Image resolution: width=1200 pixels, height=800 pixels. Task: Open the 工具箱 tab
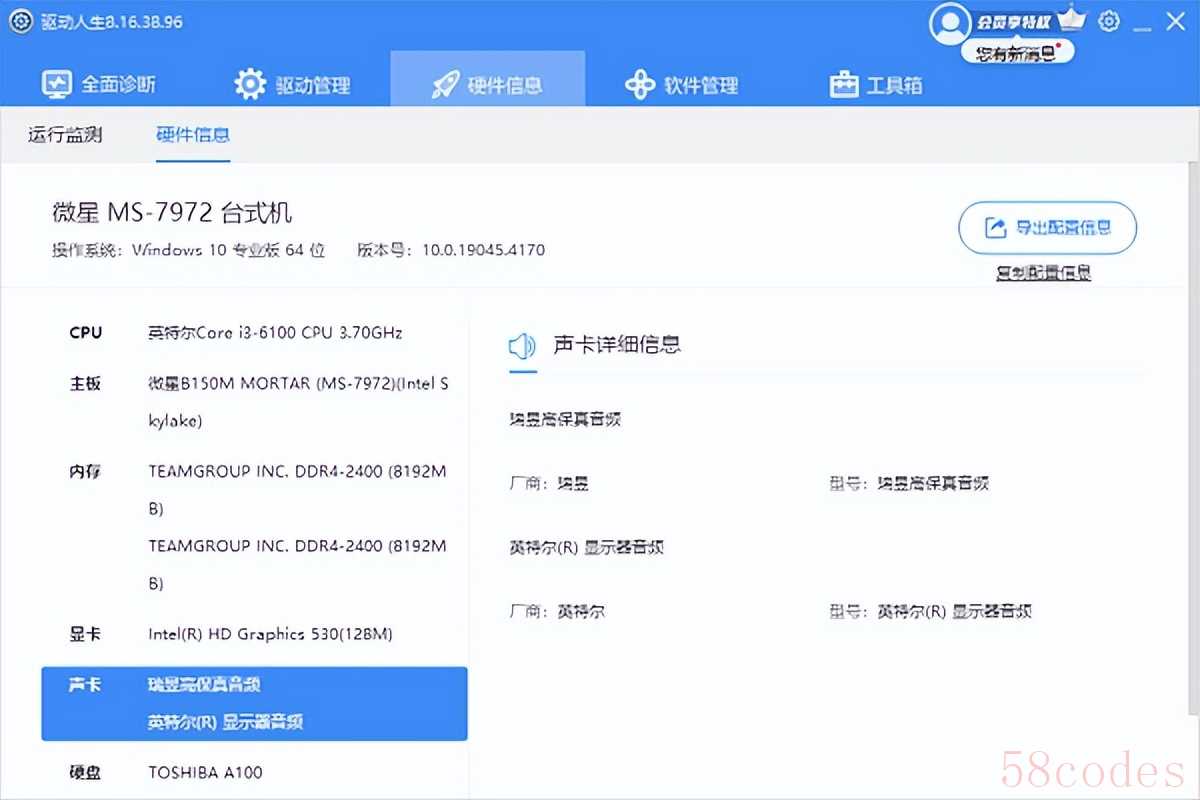coord(876,85)
